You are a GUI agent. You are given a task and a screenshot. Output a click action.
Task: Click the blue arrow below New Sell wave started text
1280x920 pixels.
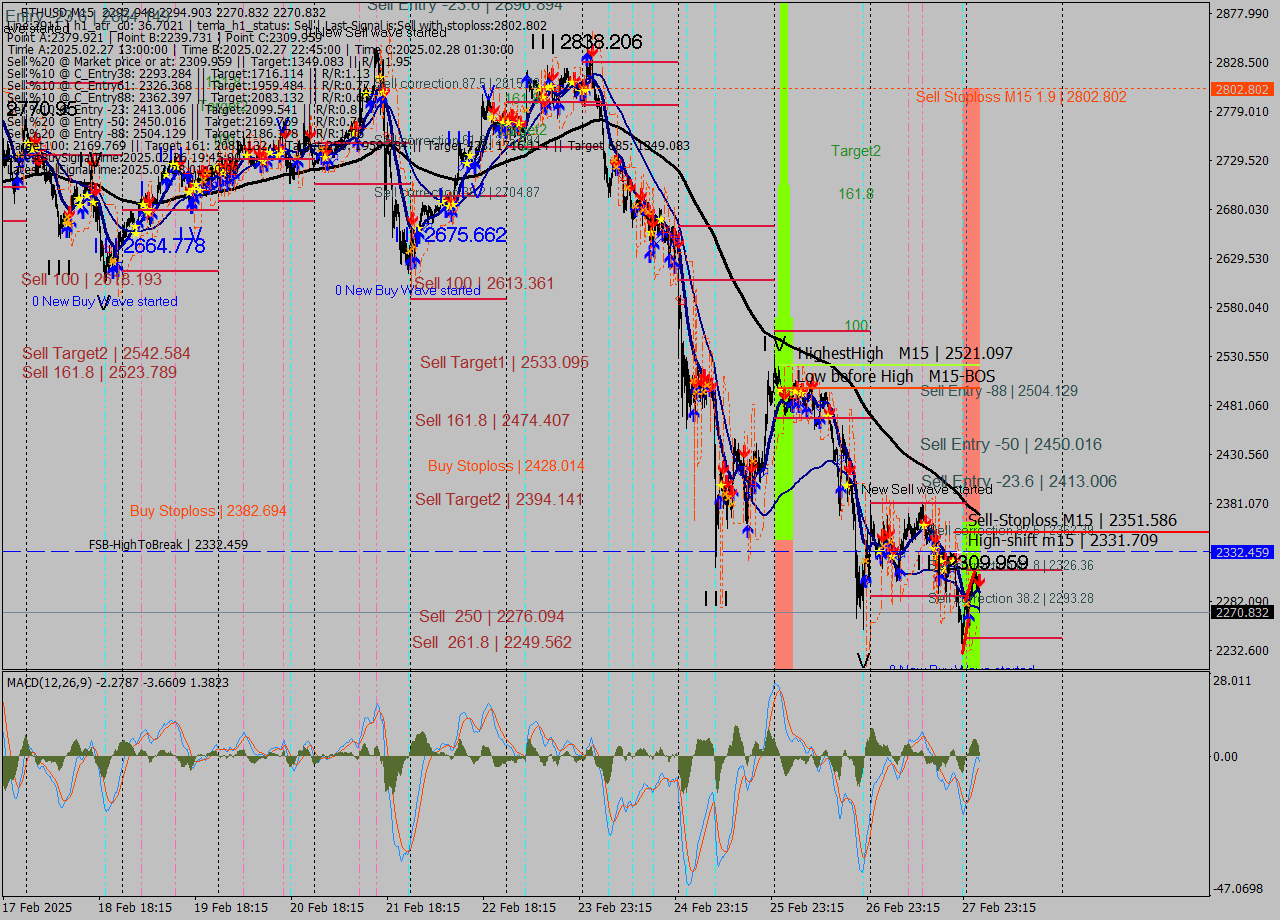tap(899, 573)
